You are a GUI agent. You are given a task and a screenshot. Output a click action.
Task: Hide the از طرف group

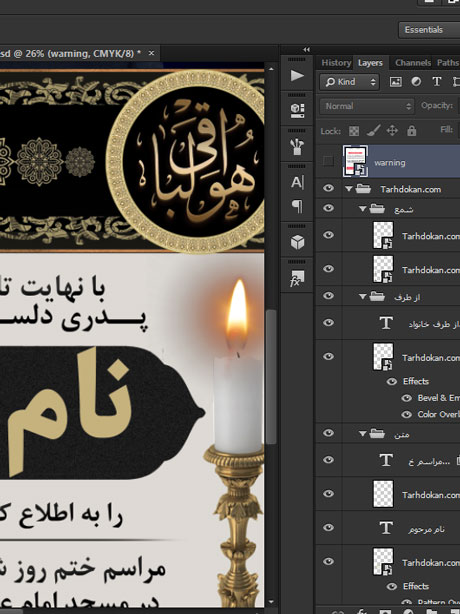[328, 296]
